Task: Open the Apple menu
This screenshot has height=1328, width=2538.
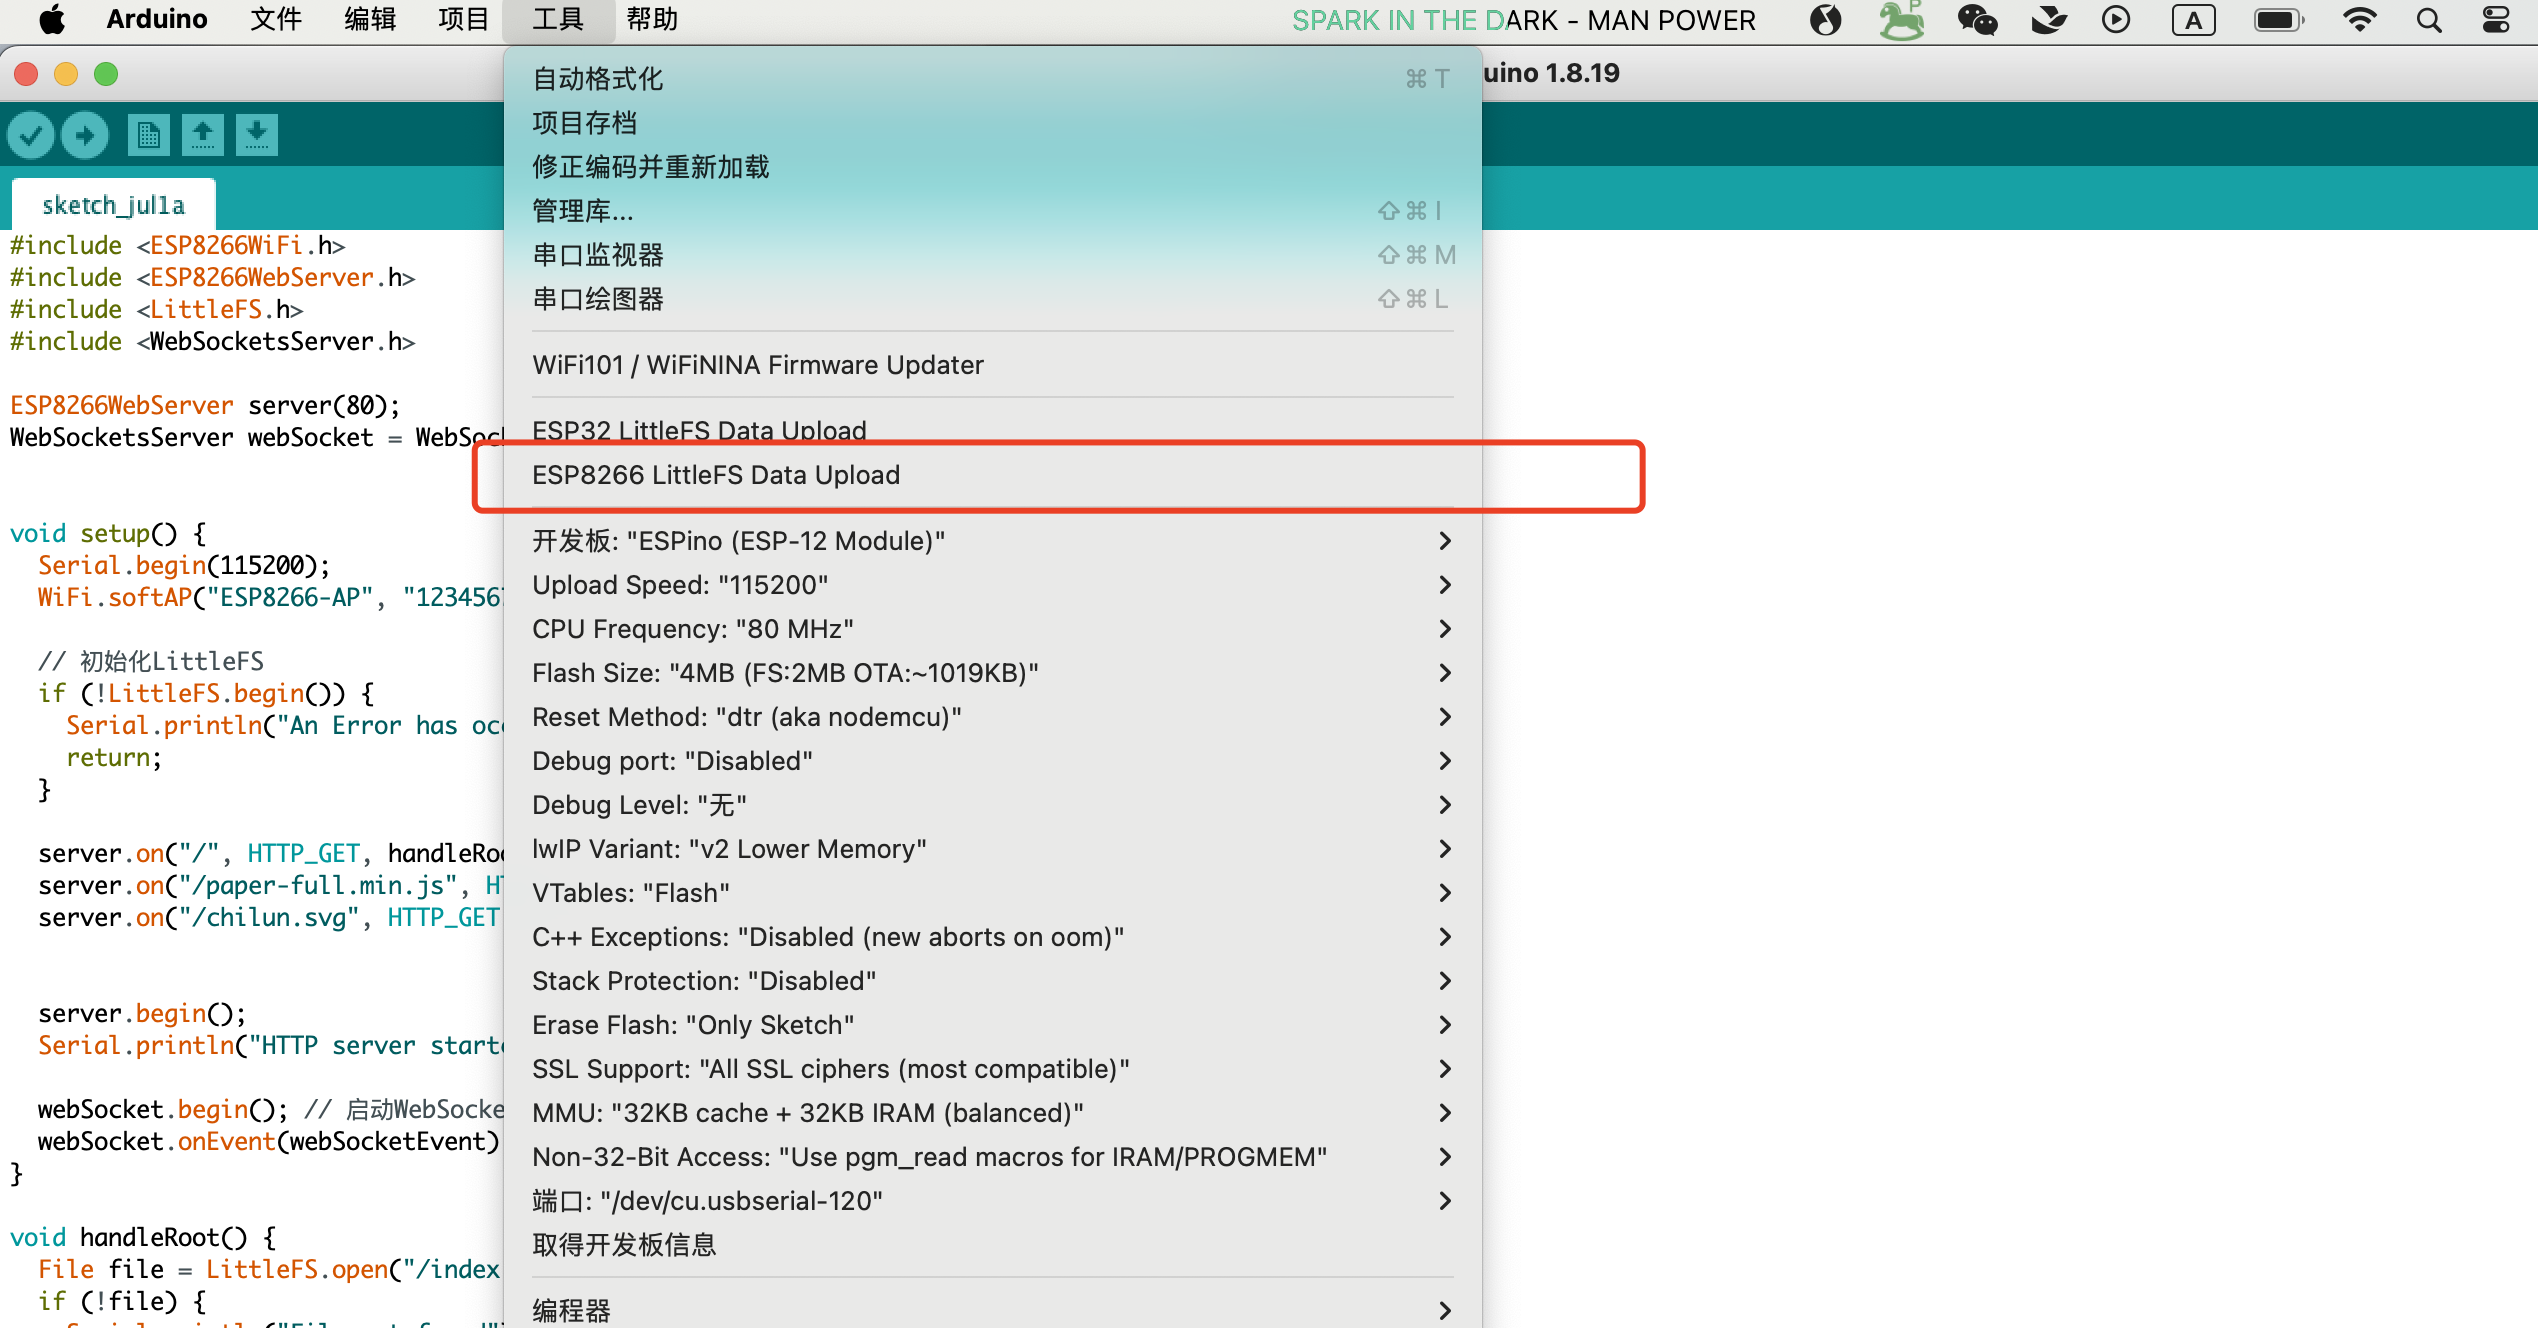Action: [x=51, y=20]
